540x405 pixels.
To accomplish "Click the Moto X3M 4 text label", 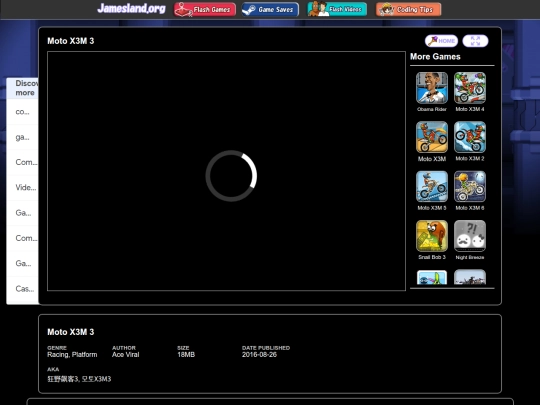I will (x=470, y=109).
